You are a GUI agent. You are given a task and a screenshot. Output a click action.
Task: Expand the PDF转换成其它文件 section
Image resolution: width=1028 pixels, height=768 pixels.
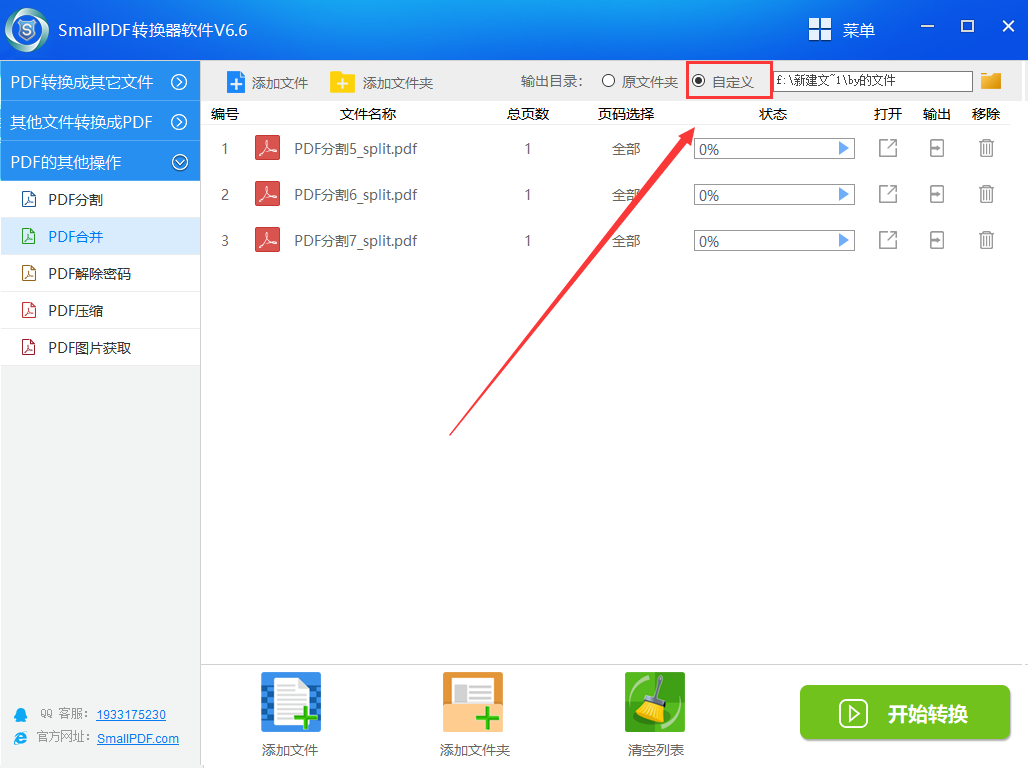click(100, 81)
